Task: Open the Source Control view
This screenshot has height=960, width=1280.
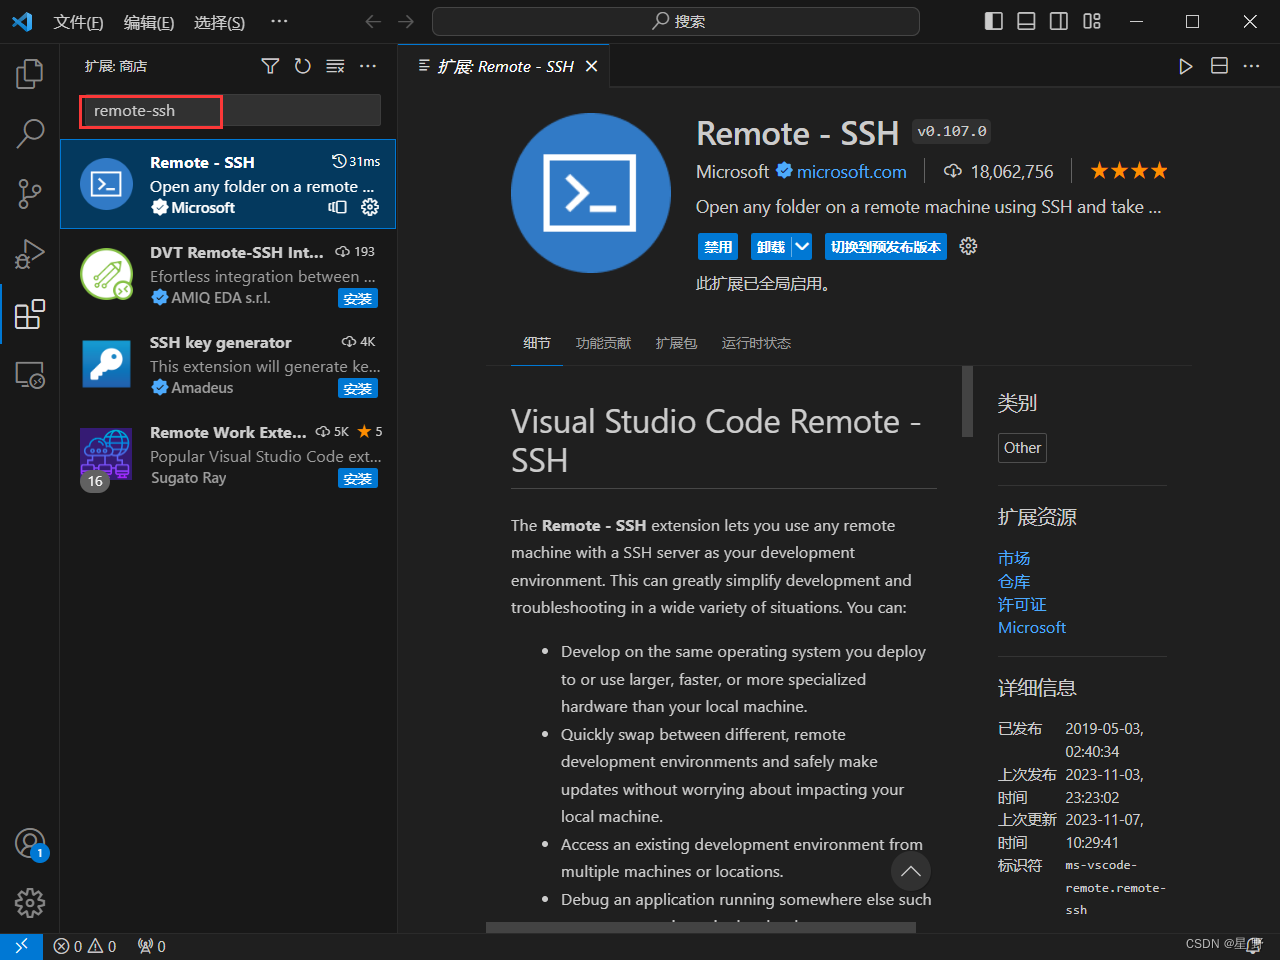Action: 30,193
